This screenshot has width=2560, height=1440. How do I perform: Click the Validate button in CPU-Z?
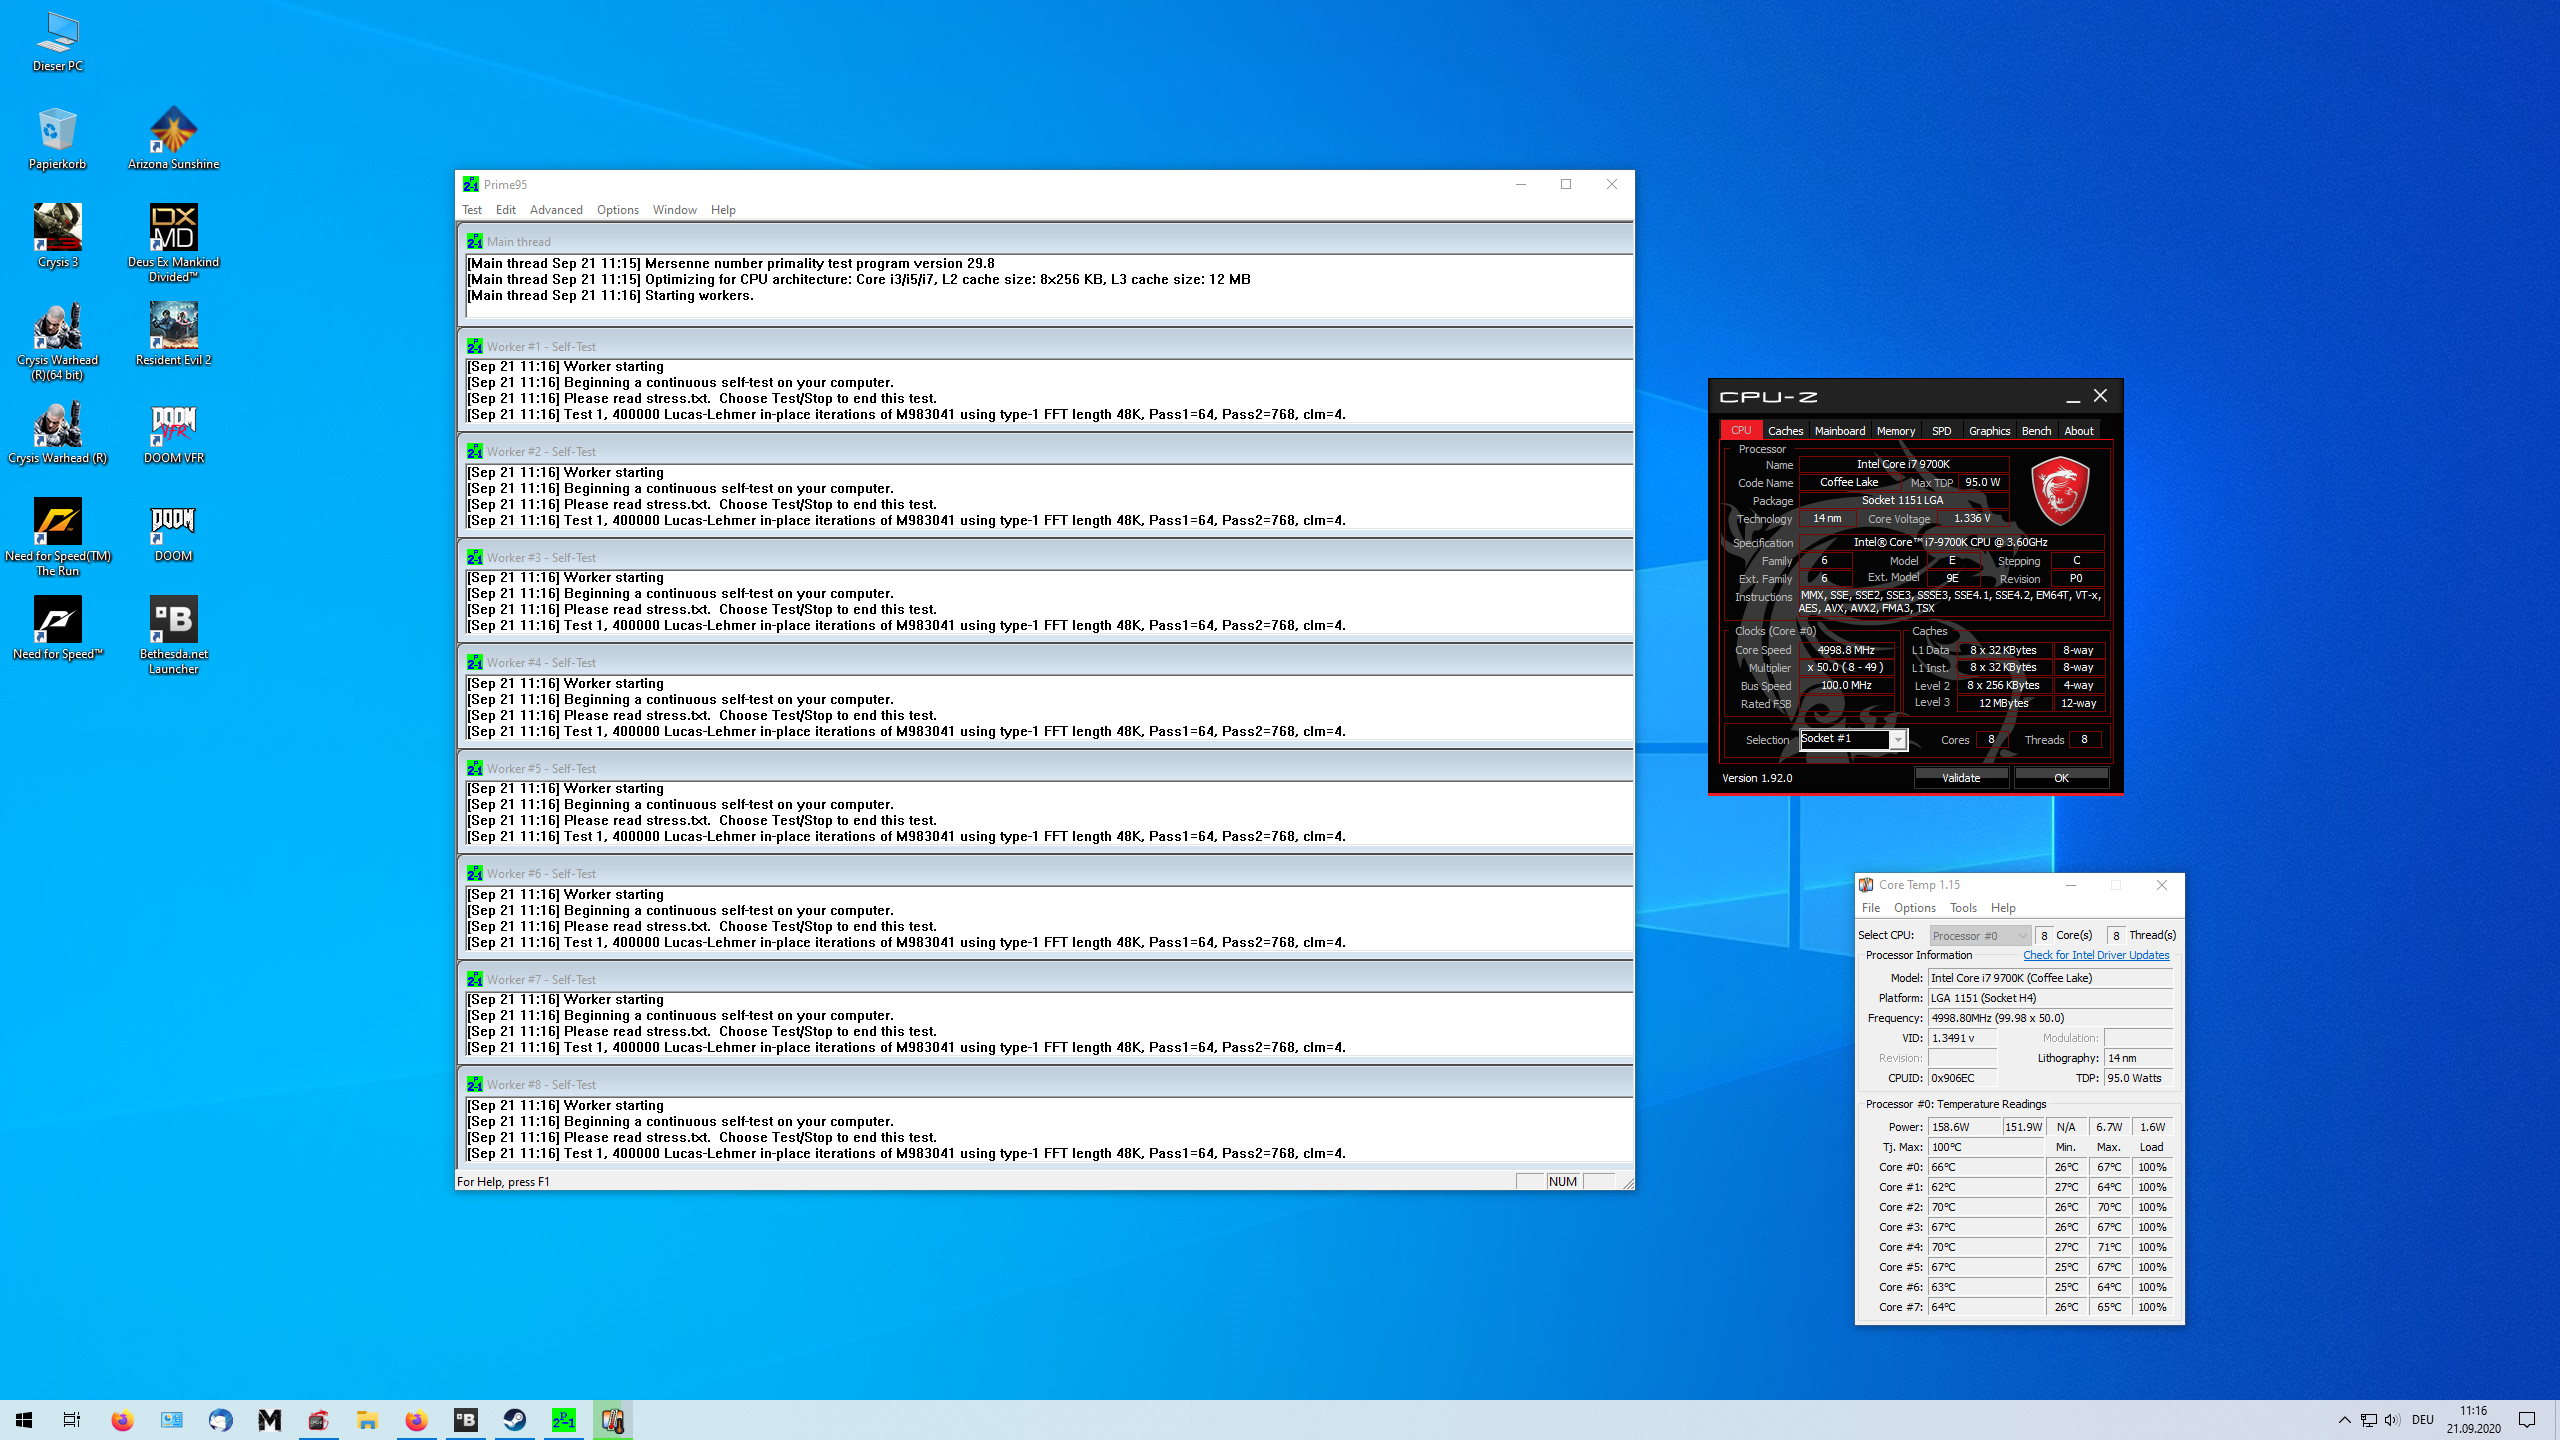tap(1960, 778)
